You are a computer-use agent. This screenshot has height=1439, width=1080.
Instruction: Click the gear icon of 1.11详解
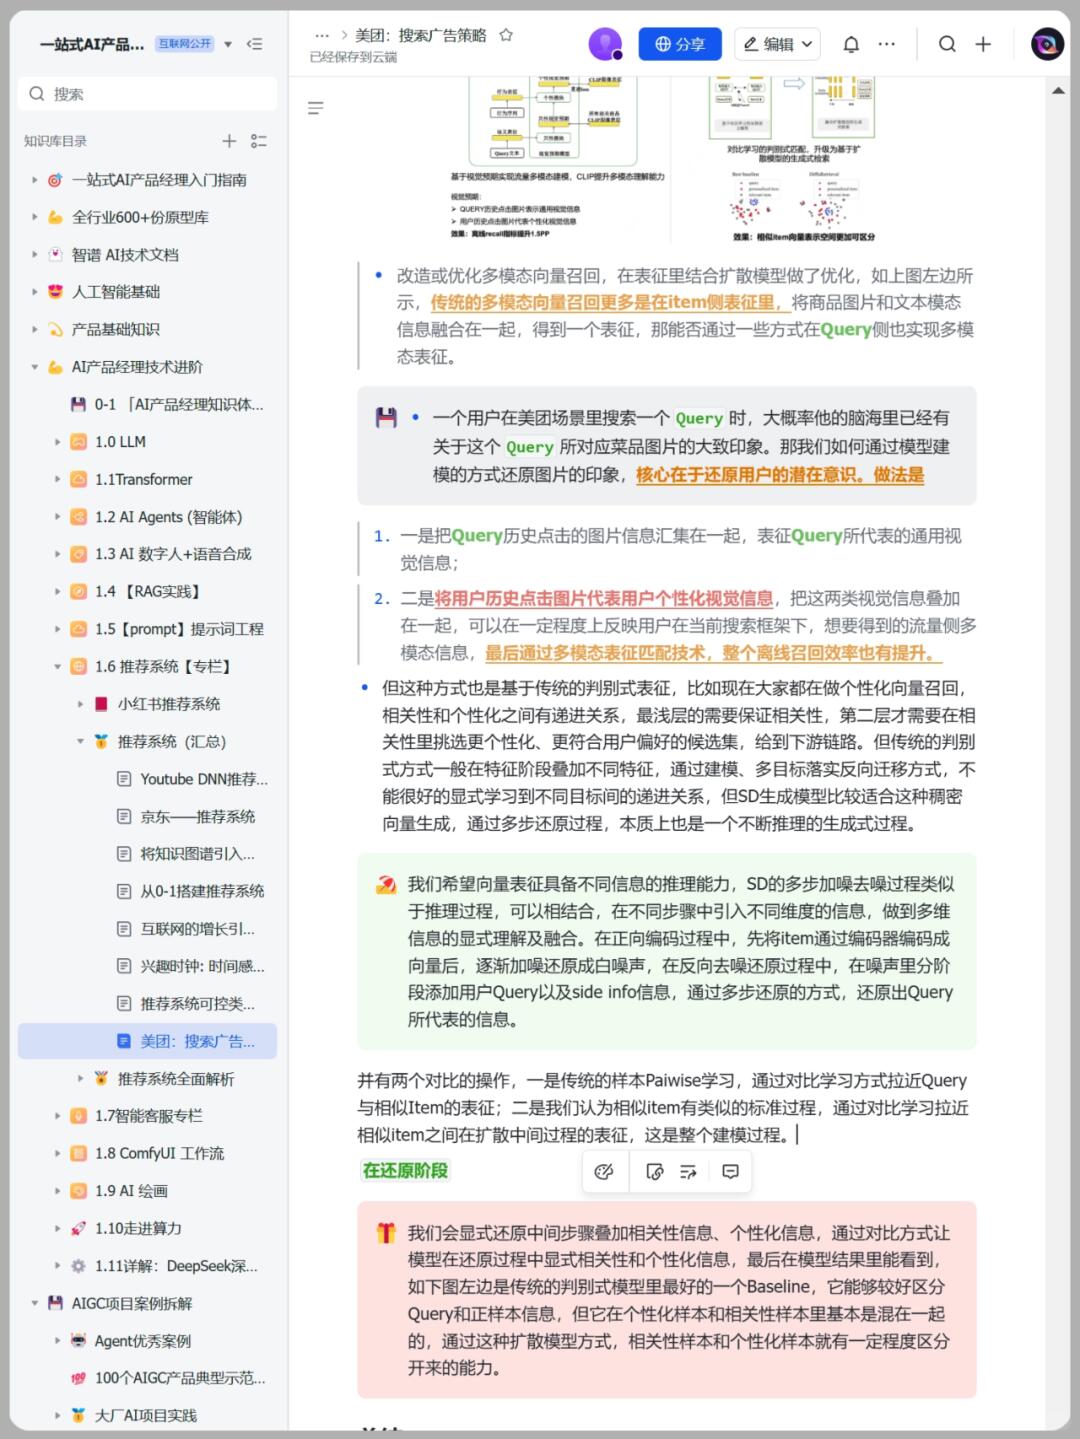(x=78, y=1266)
